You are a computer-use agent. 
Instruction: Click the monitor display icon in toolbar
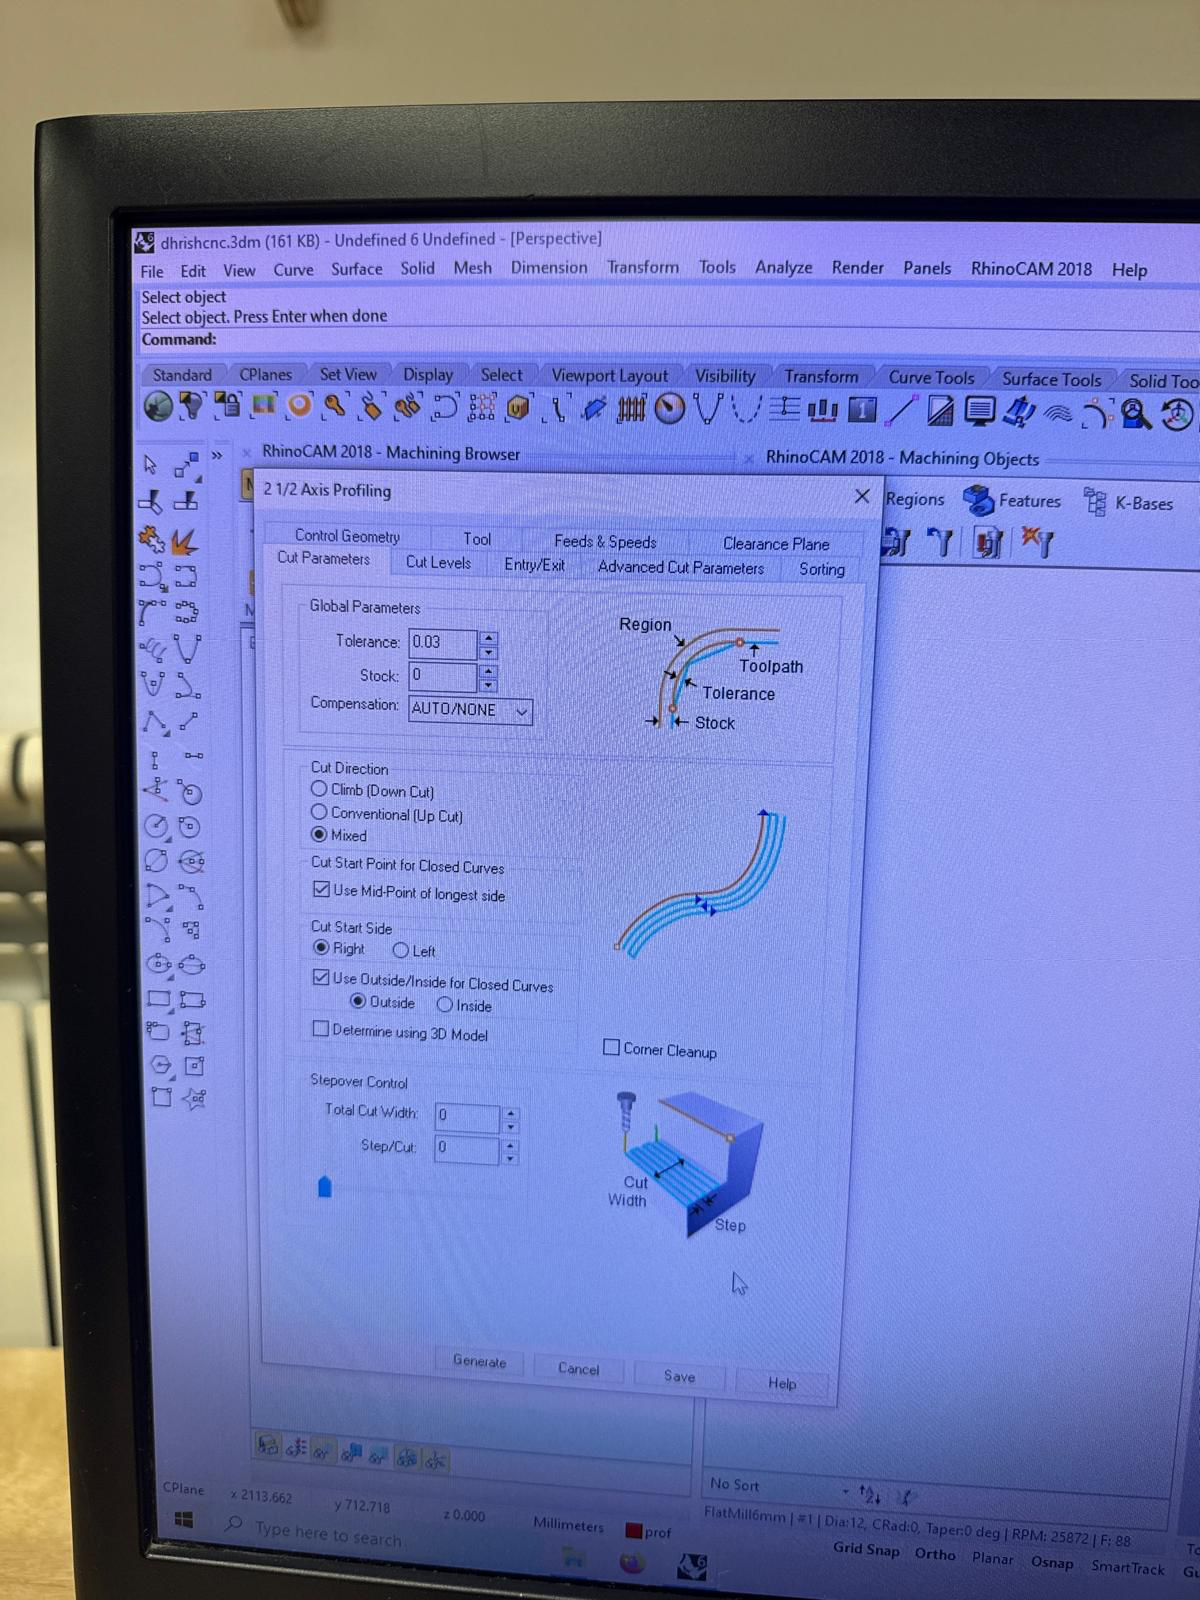(x=979, y=411)
